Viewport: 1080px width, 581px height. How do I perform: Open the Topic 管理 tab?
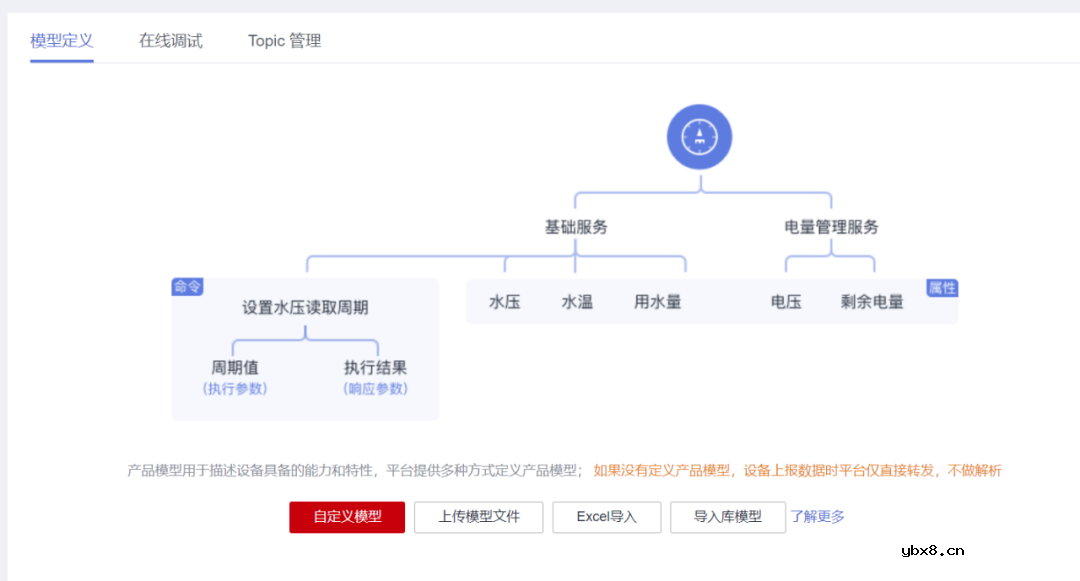(x=284, y=41)
